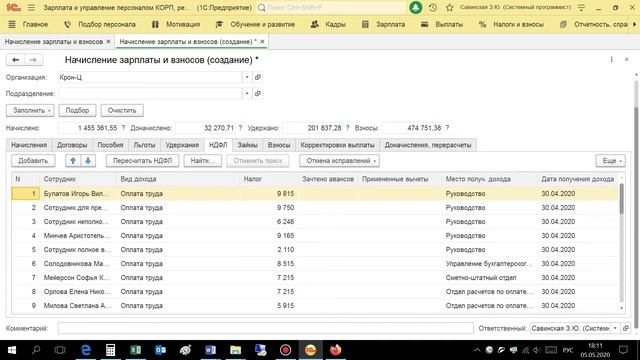Switch input language РУС indicator
Viewport: 640px width, 360px height.
coord(568,350)
